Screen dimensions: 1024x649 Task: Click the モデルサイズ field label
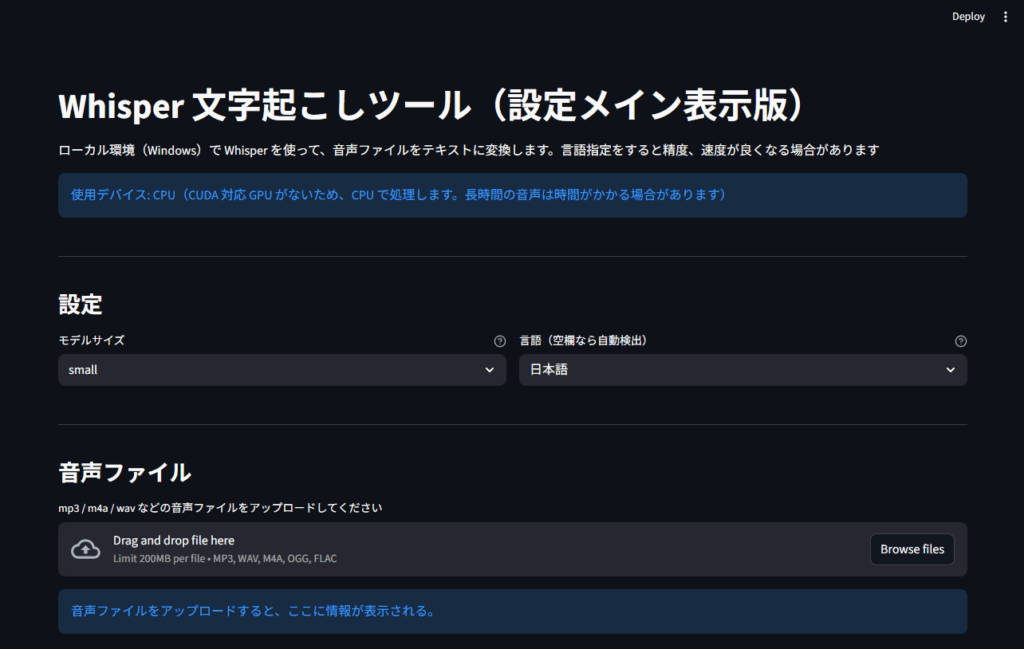tap(92, 341)
